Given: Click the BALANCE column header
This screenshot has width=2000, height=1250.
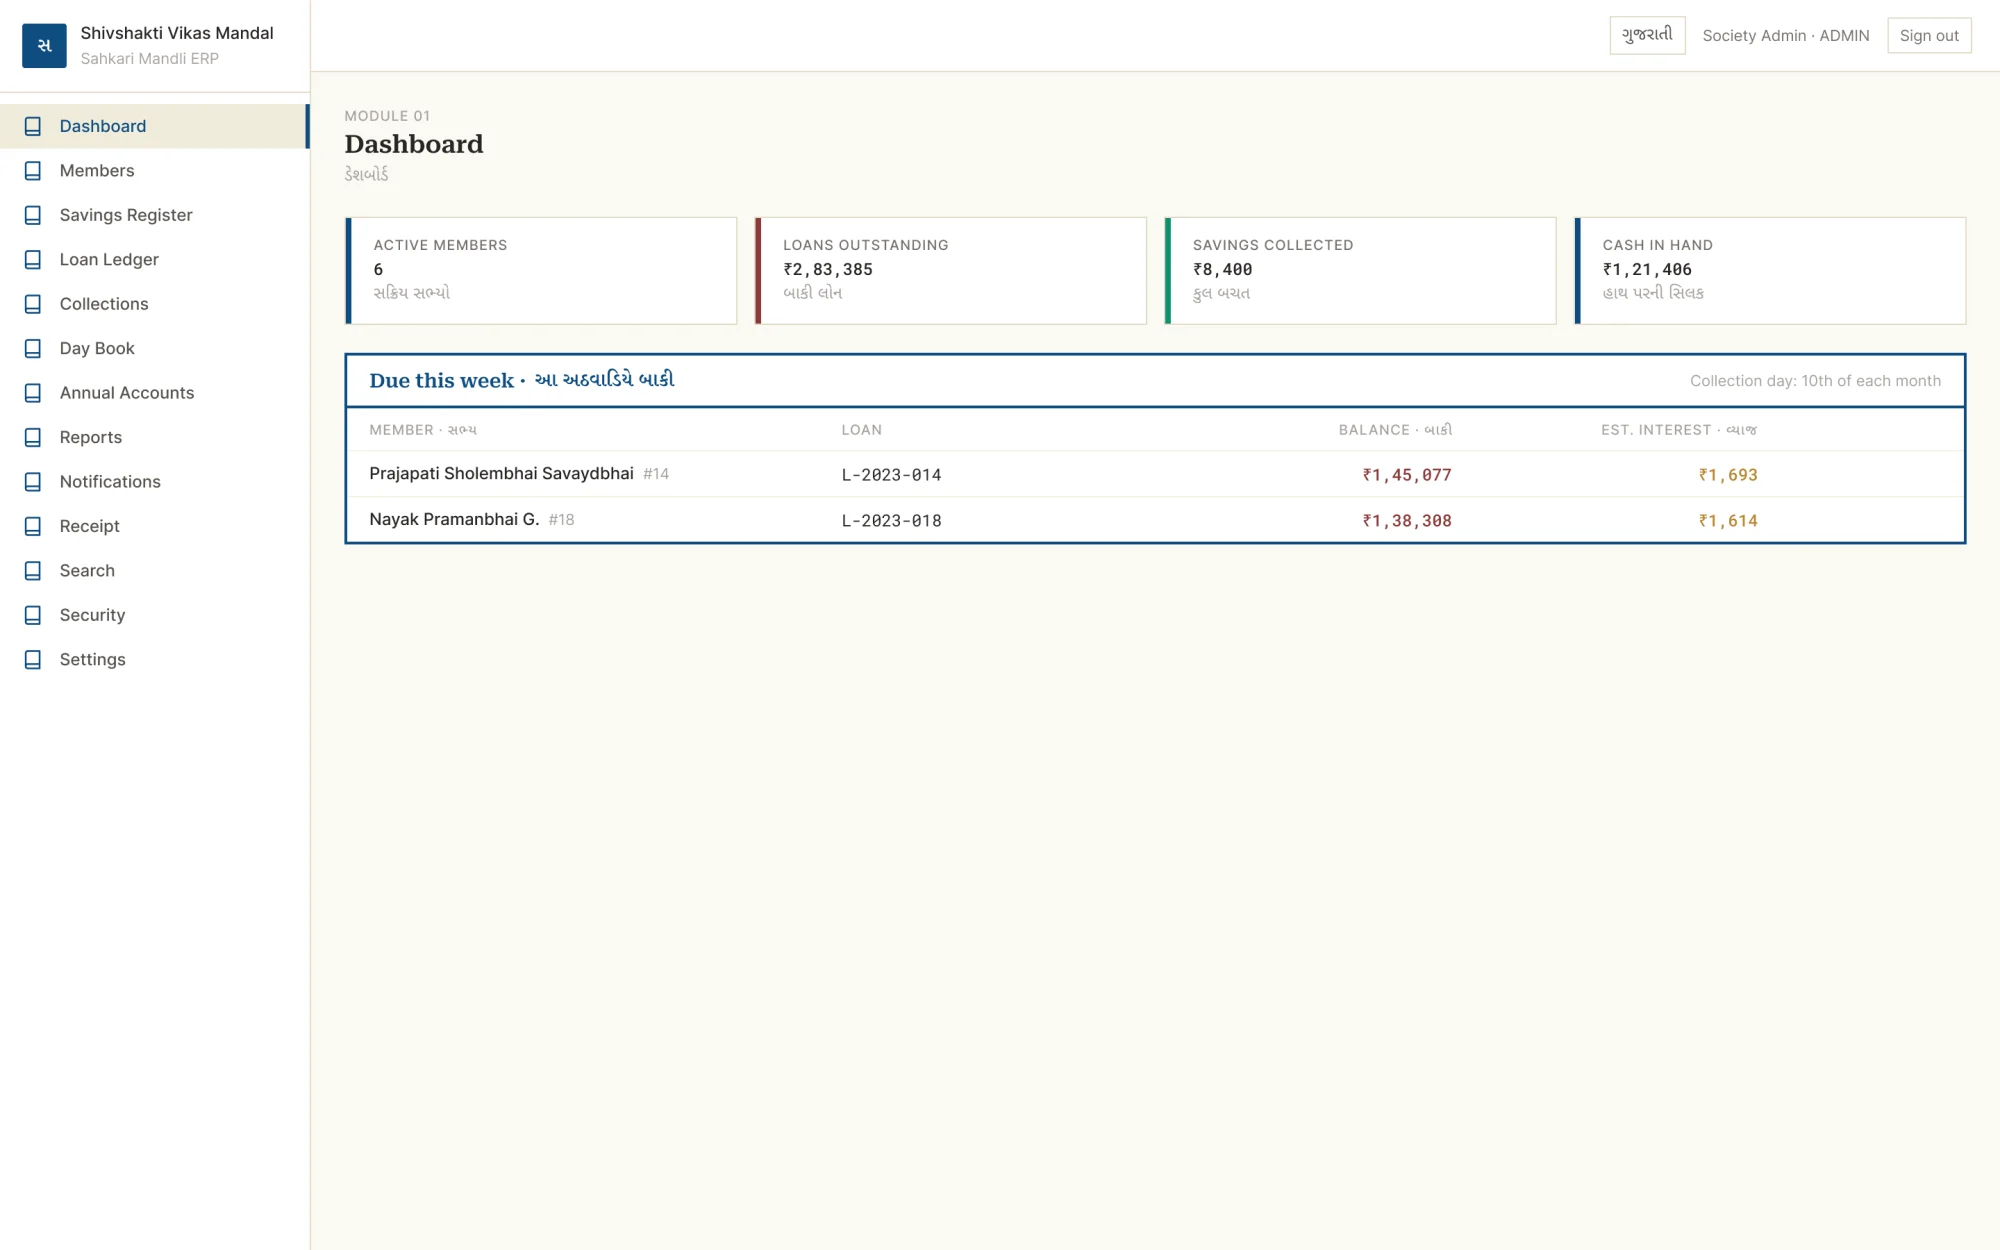Looking at the screenshot, I should click(1395, 430).
